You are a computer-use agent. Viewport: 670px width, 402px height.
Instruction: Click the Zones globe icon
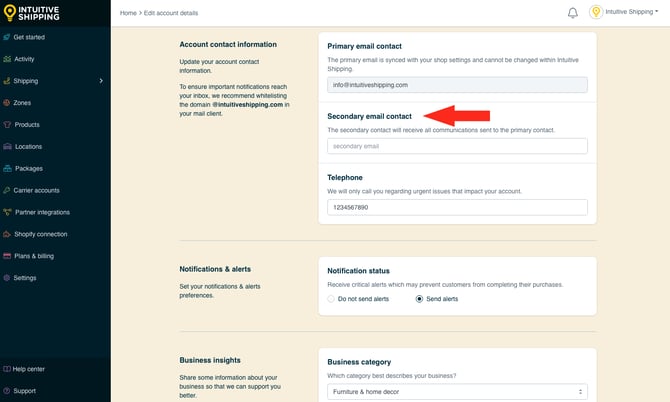pyautogui.click(x=6, y=103)
